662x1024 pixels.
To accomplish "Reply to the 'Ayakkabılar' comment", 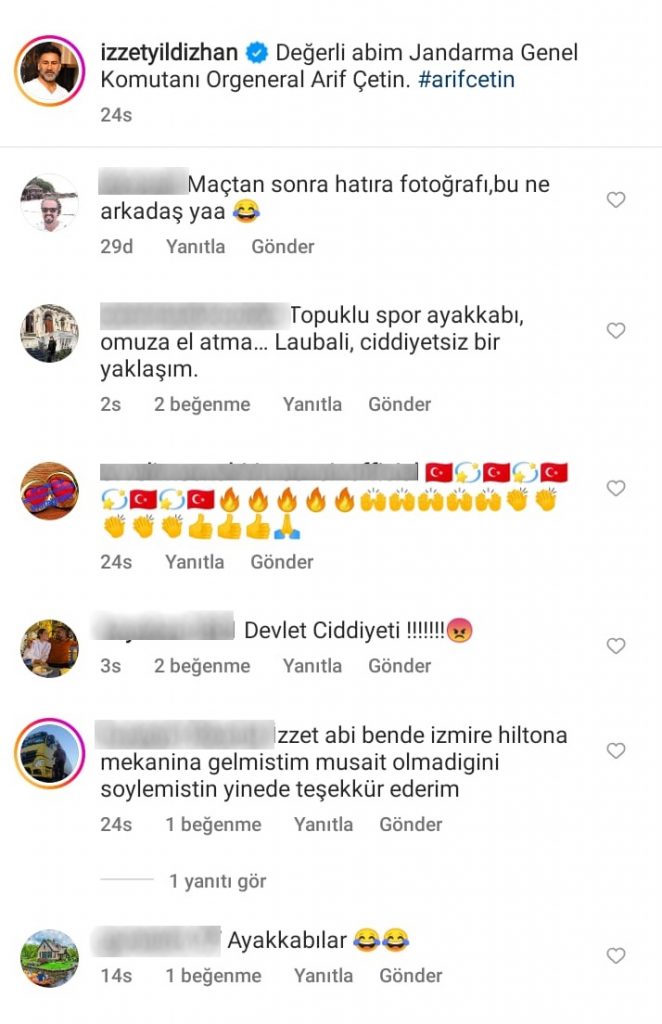I will pos(323,975).
